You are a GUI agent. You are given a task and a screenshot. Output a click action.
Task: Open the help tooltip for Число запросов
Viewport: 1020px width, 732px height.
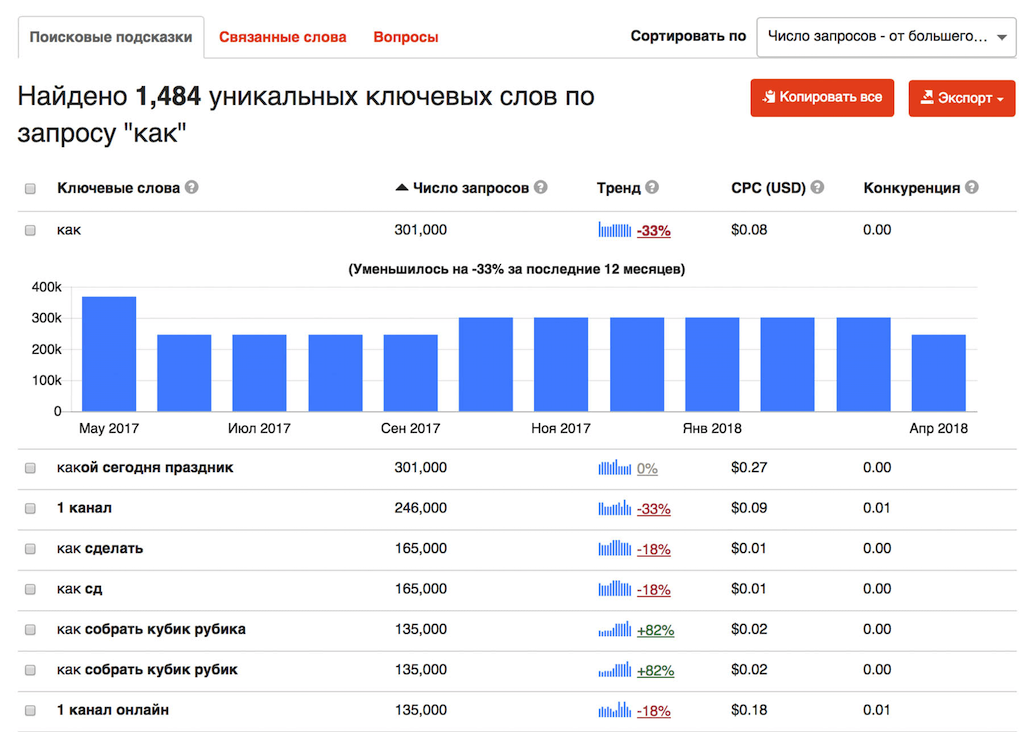coord(541,188)
